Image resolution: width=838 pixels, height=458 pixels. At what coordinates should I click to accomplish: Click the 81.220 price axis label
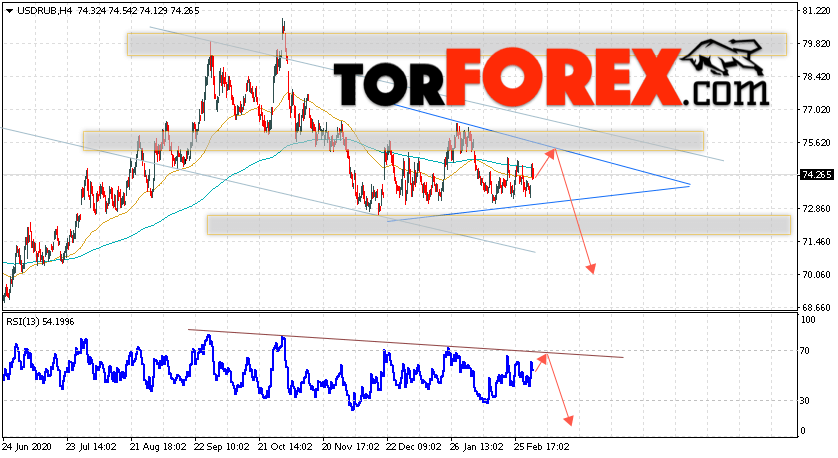pos(817,11)
